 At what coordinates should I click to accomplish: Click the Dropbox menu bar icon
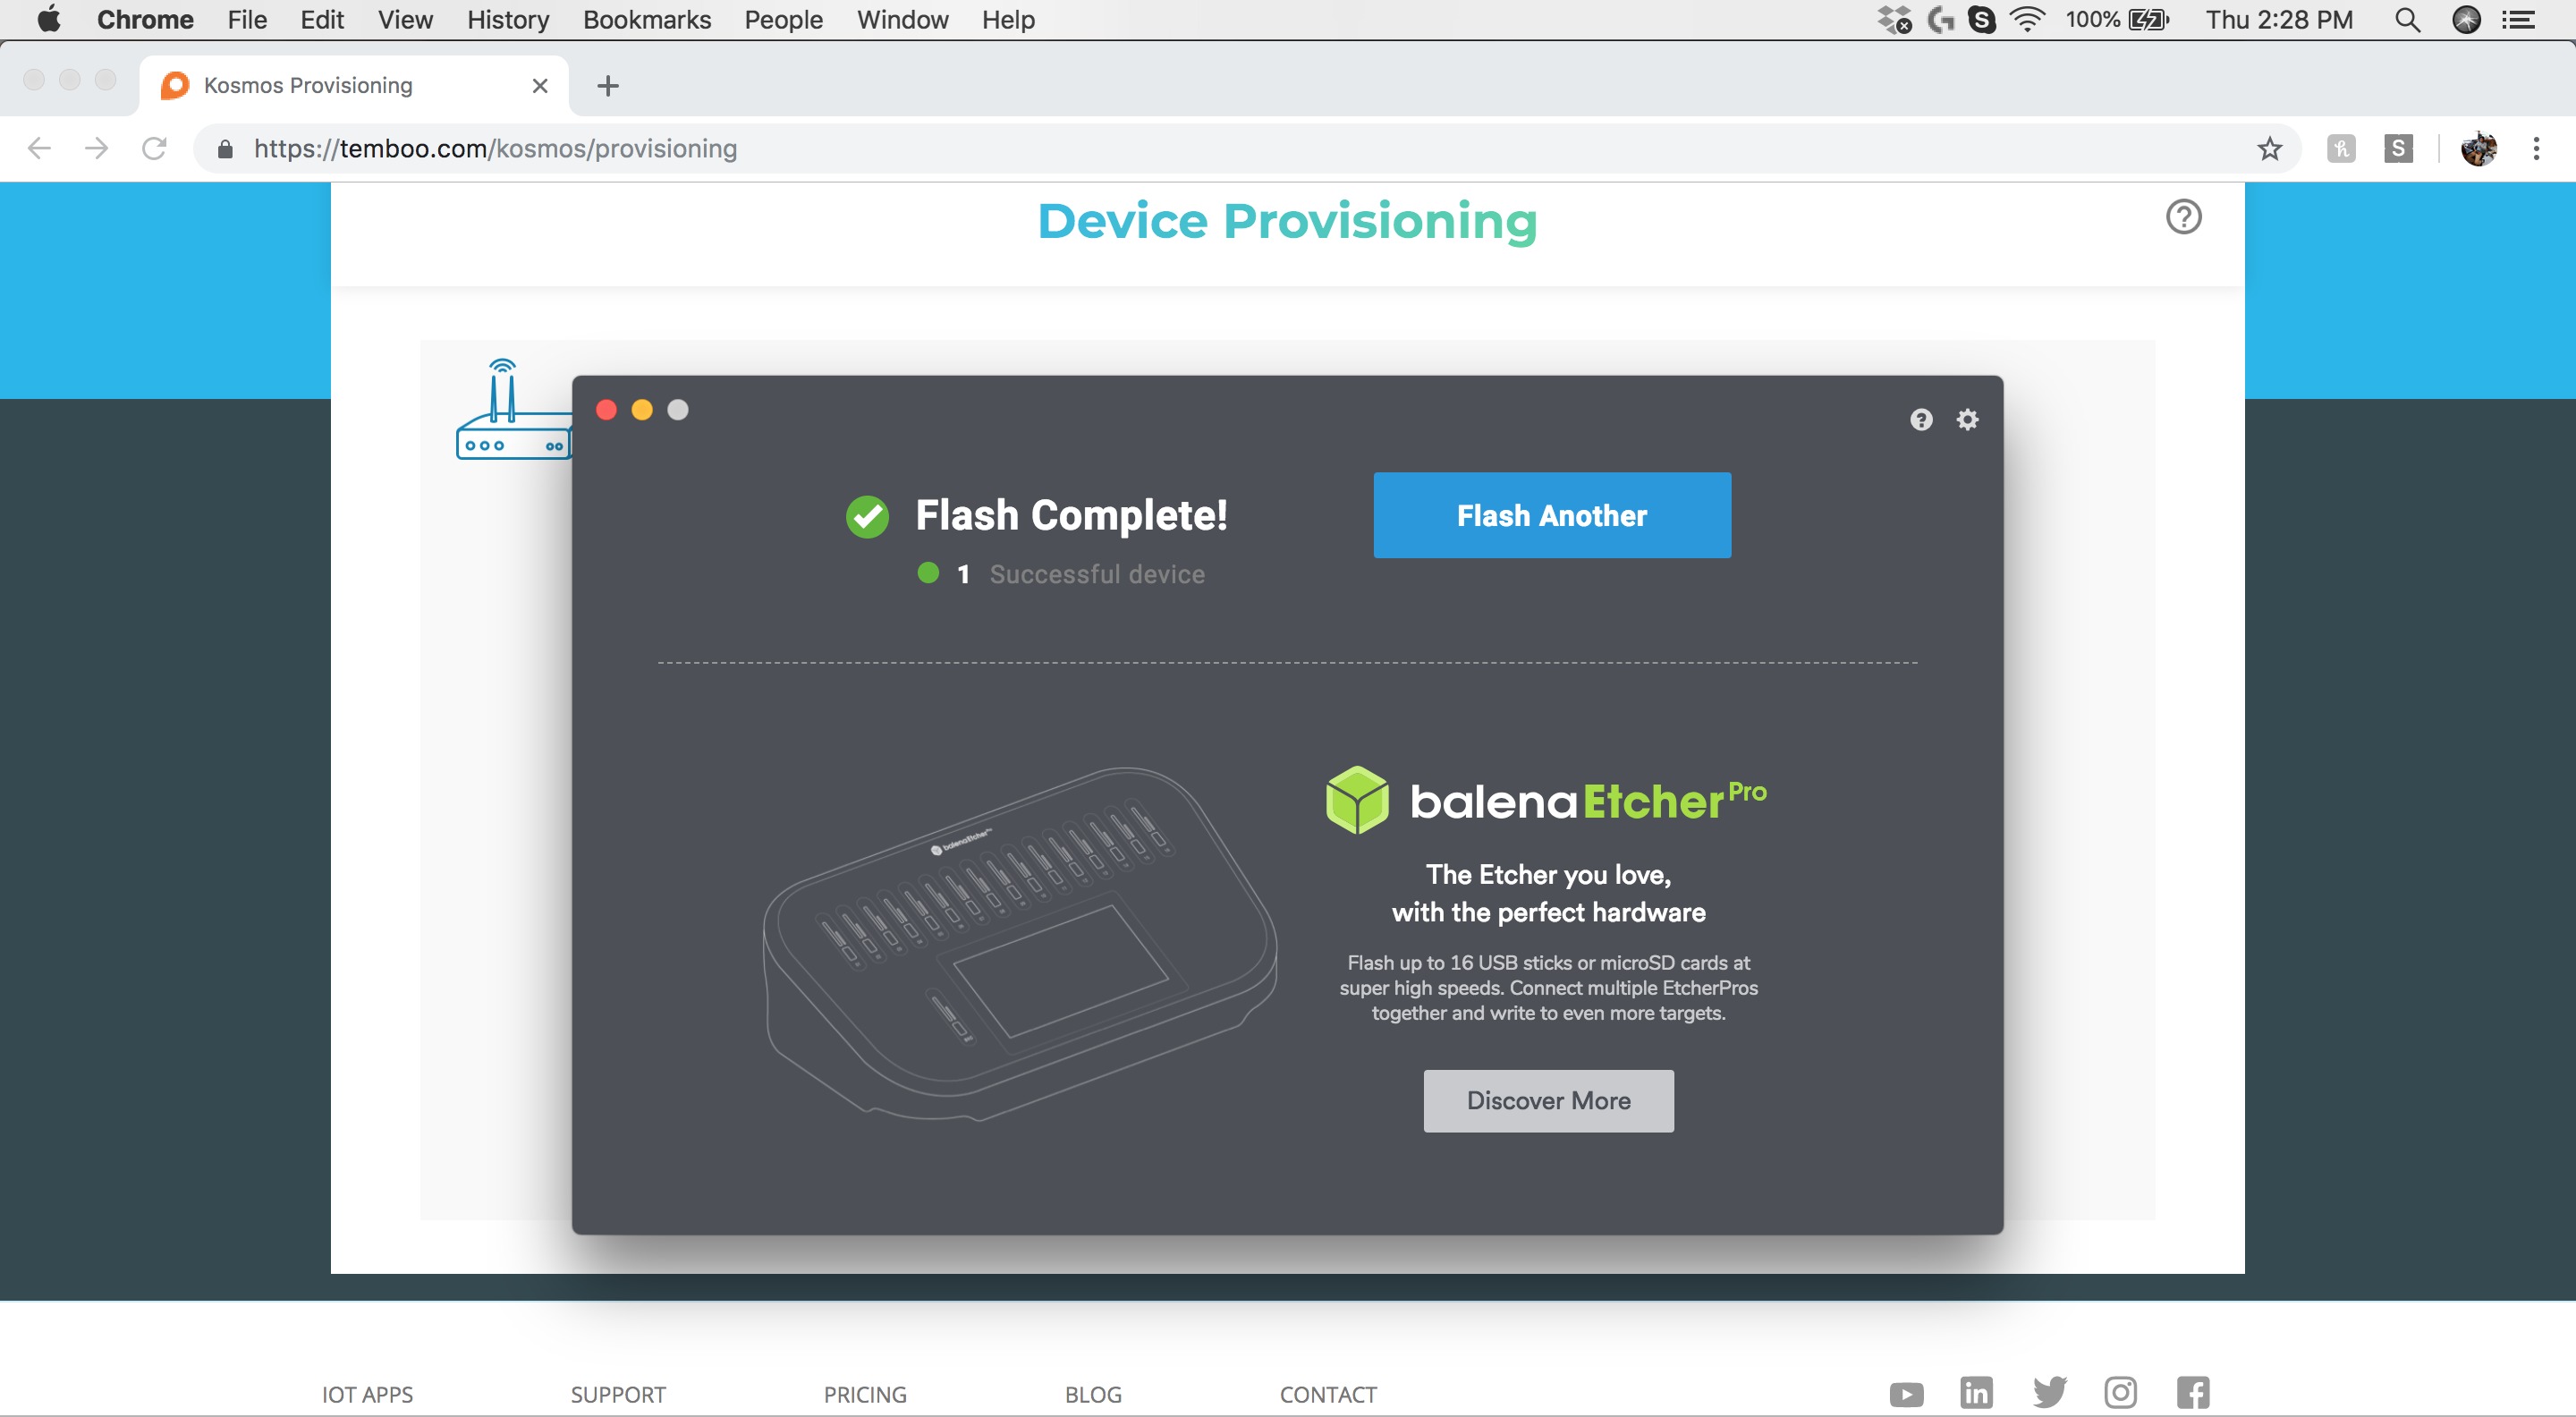click(x=1894, y=20)
